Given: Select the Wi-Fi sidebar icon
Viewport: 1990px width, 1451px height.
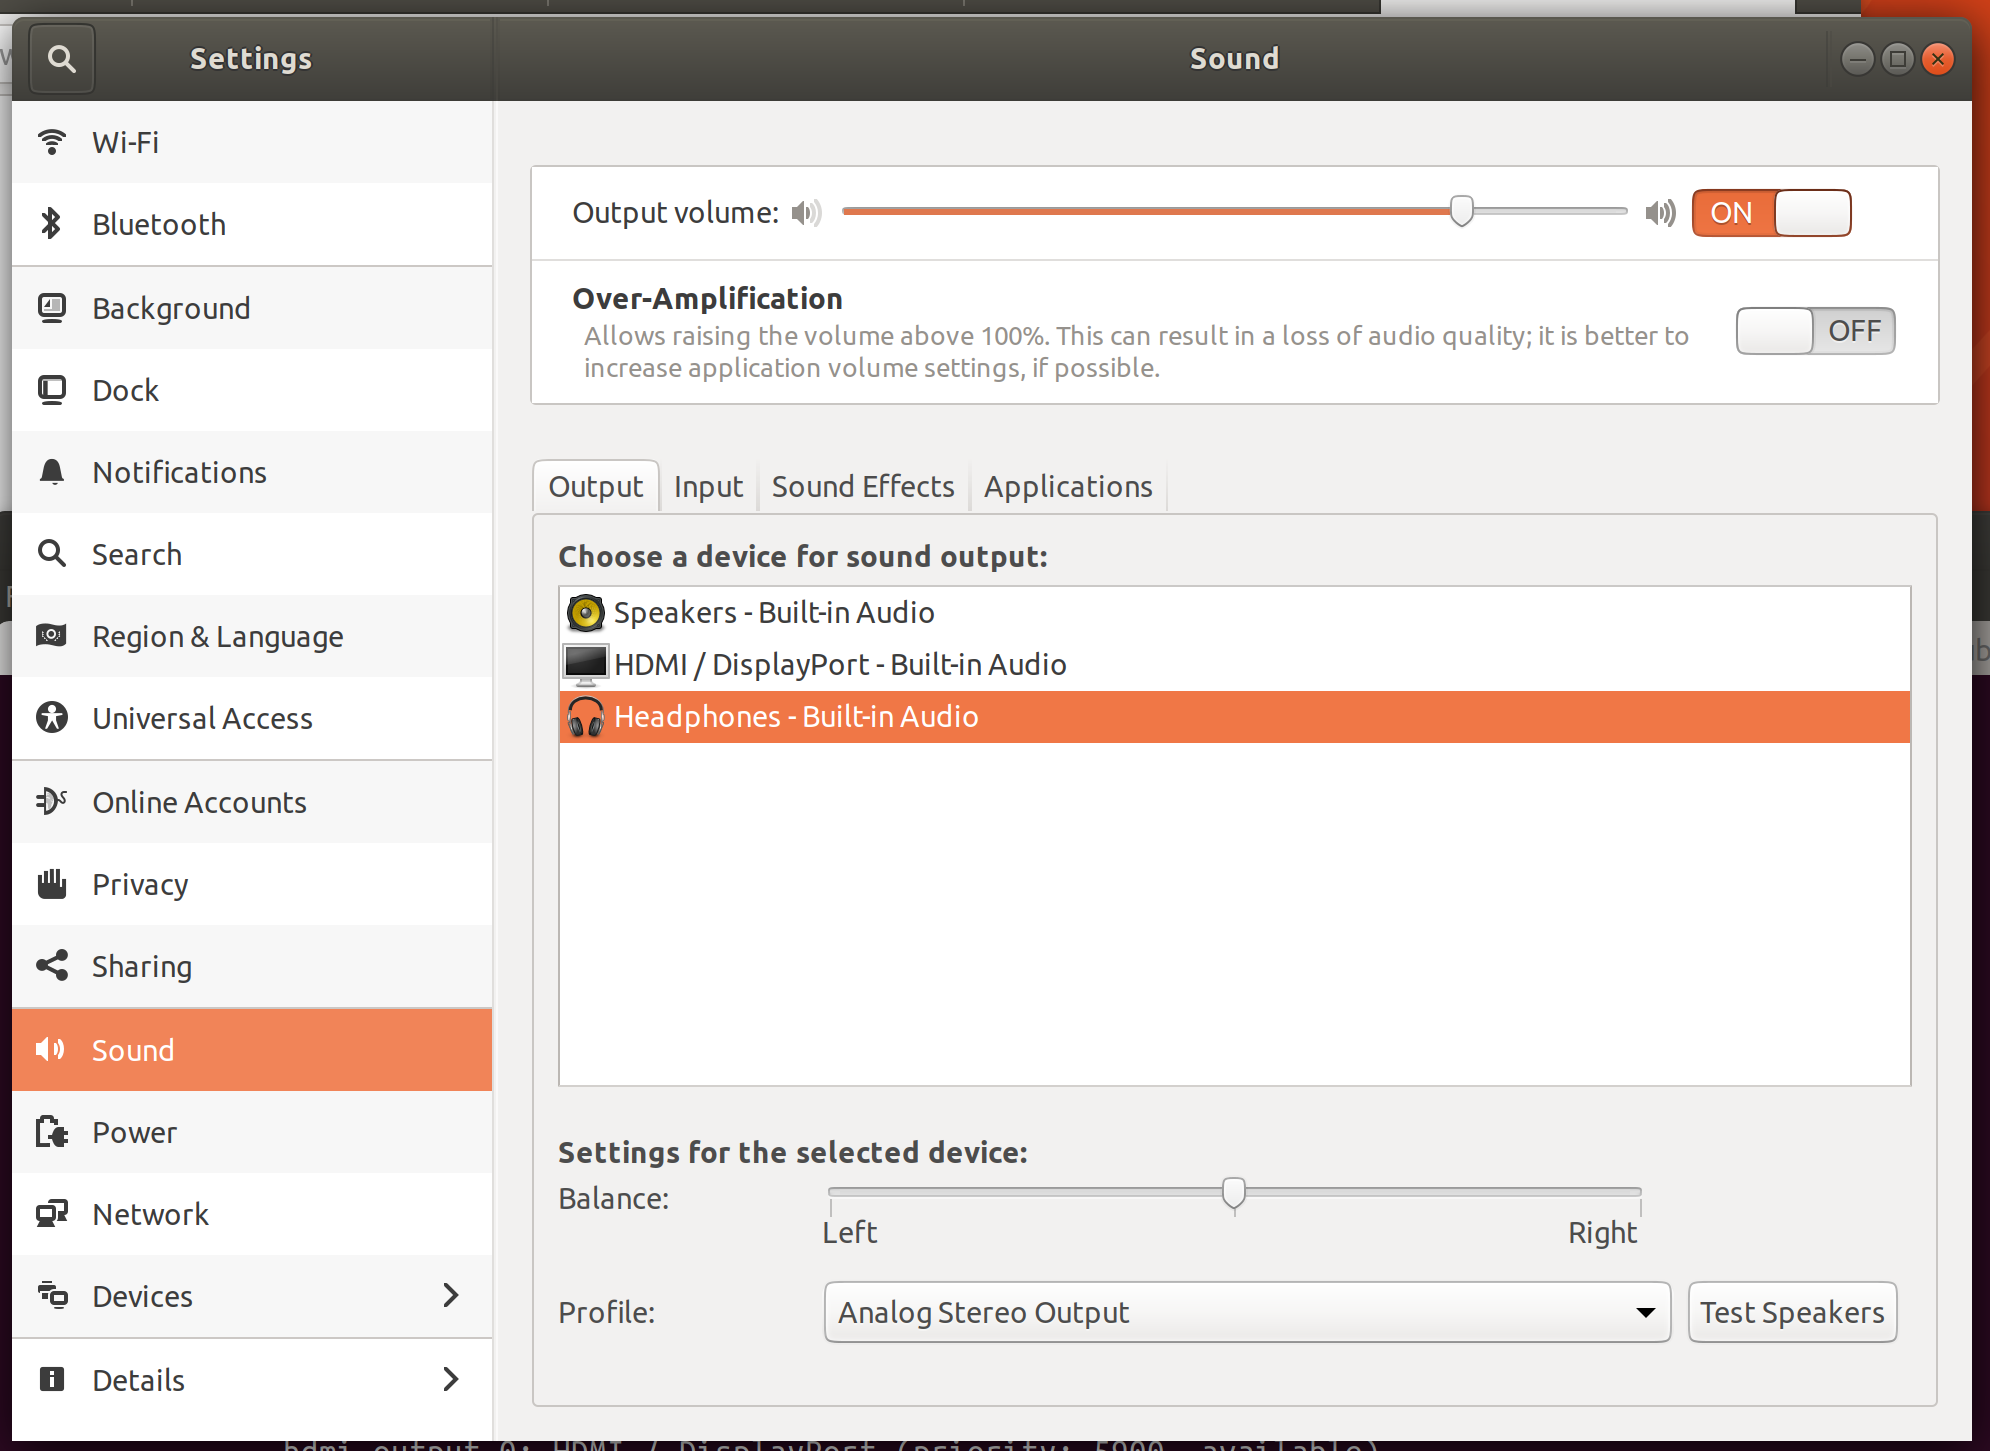Looking at the screenshot, I should coord(52,142).
